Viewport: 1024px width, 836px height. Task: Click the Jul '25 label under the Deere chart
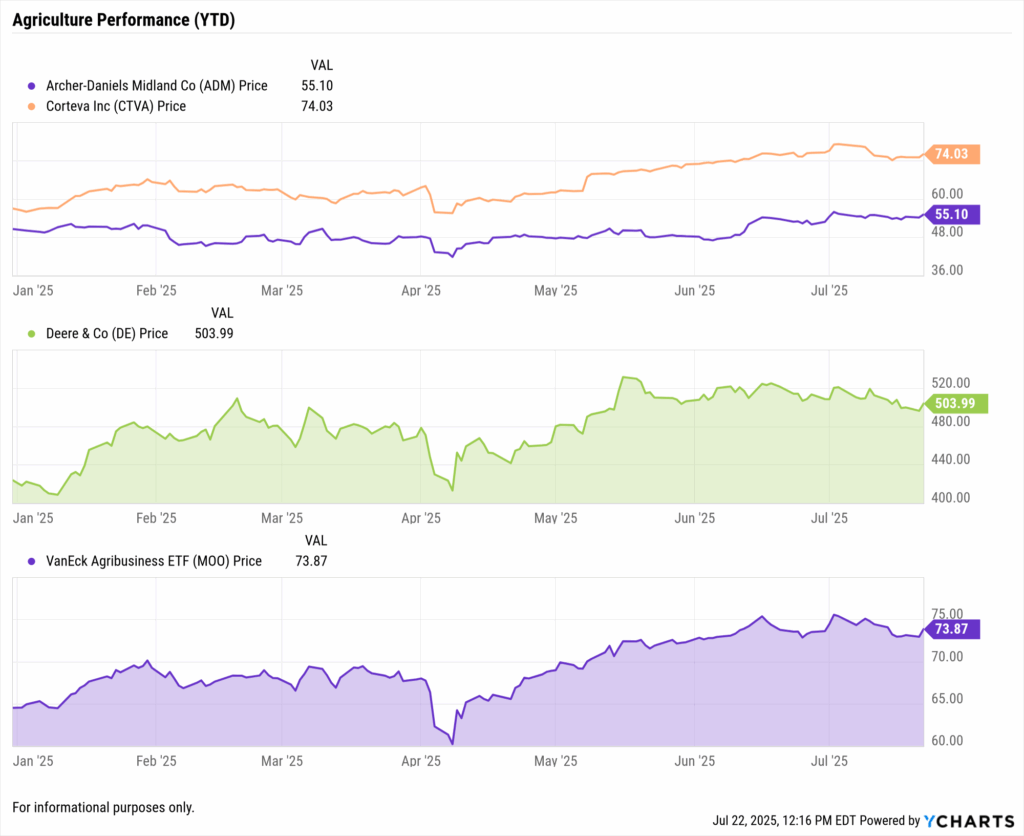tap(829, 518)
